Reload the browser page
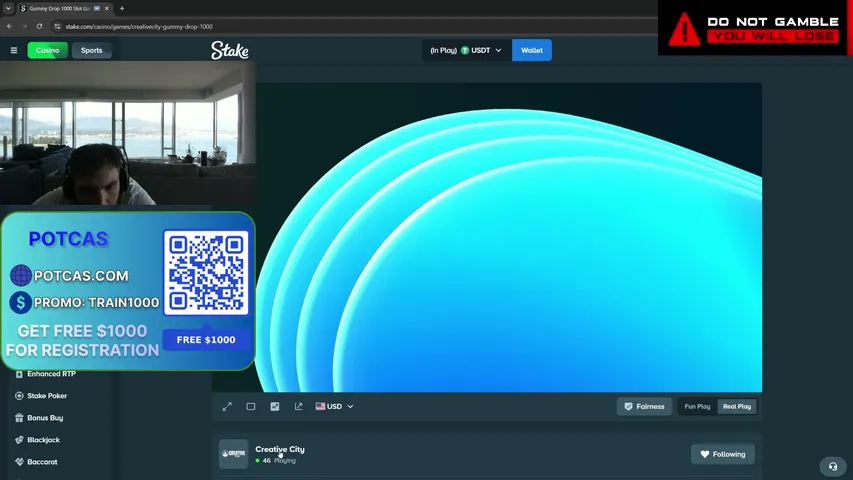 39,26
